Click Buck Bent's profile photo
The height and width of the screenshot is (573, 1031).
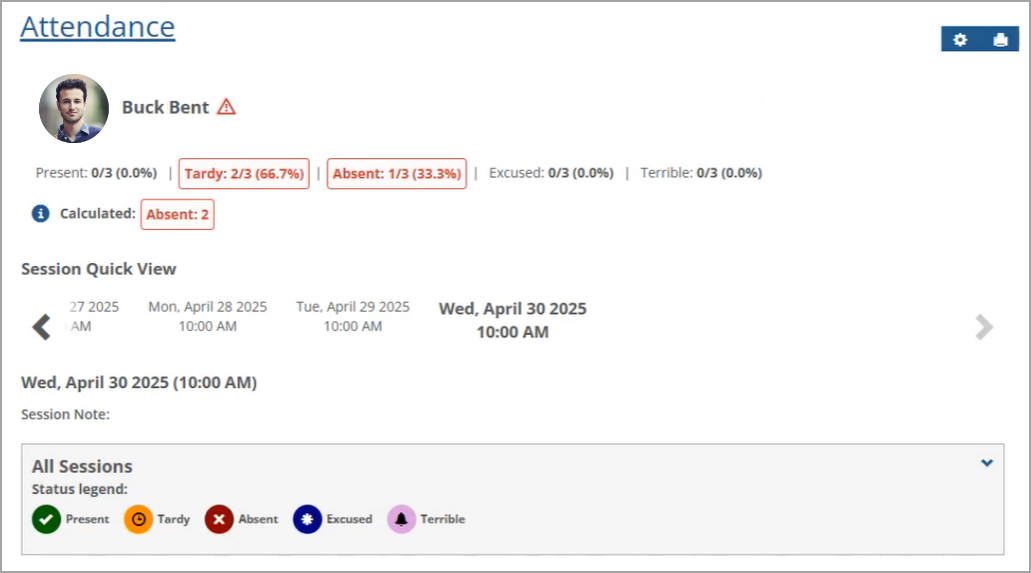pos(74,109)
